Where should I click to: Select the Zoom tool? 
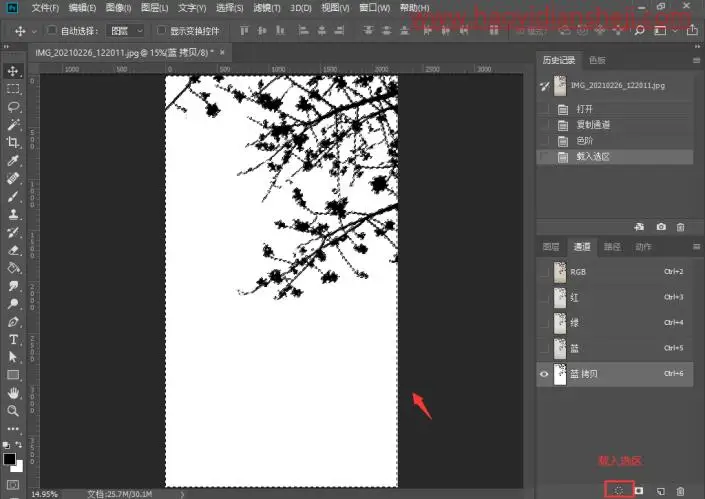(13, 410)
